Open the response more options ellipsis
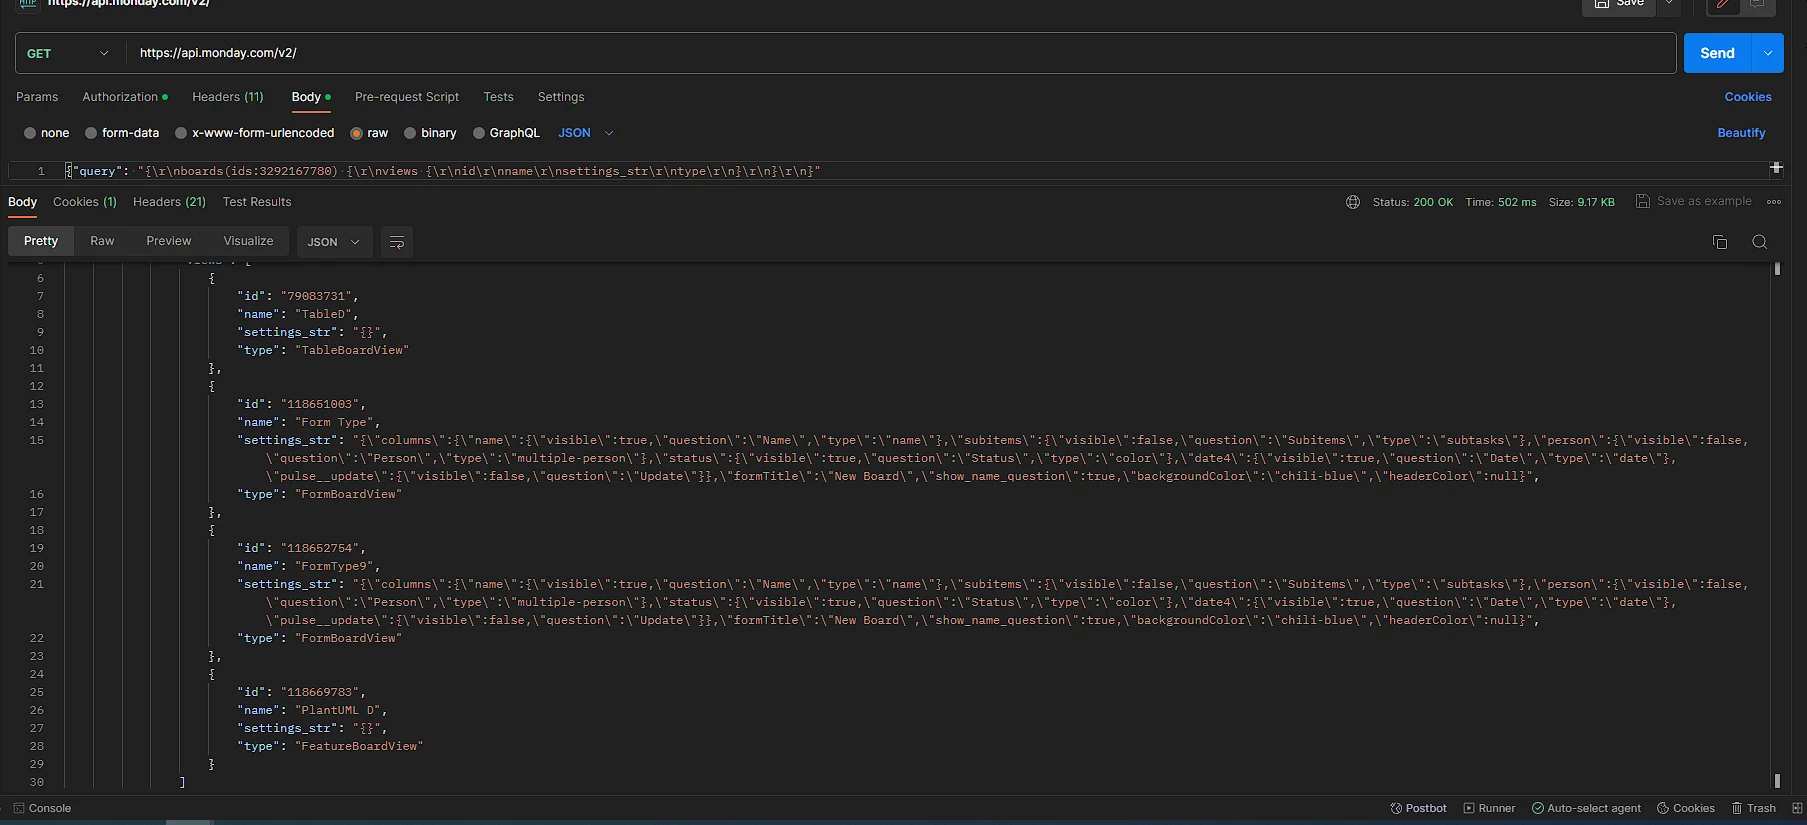The image size is (1807, 825). coord(1774,202)
